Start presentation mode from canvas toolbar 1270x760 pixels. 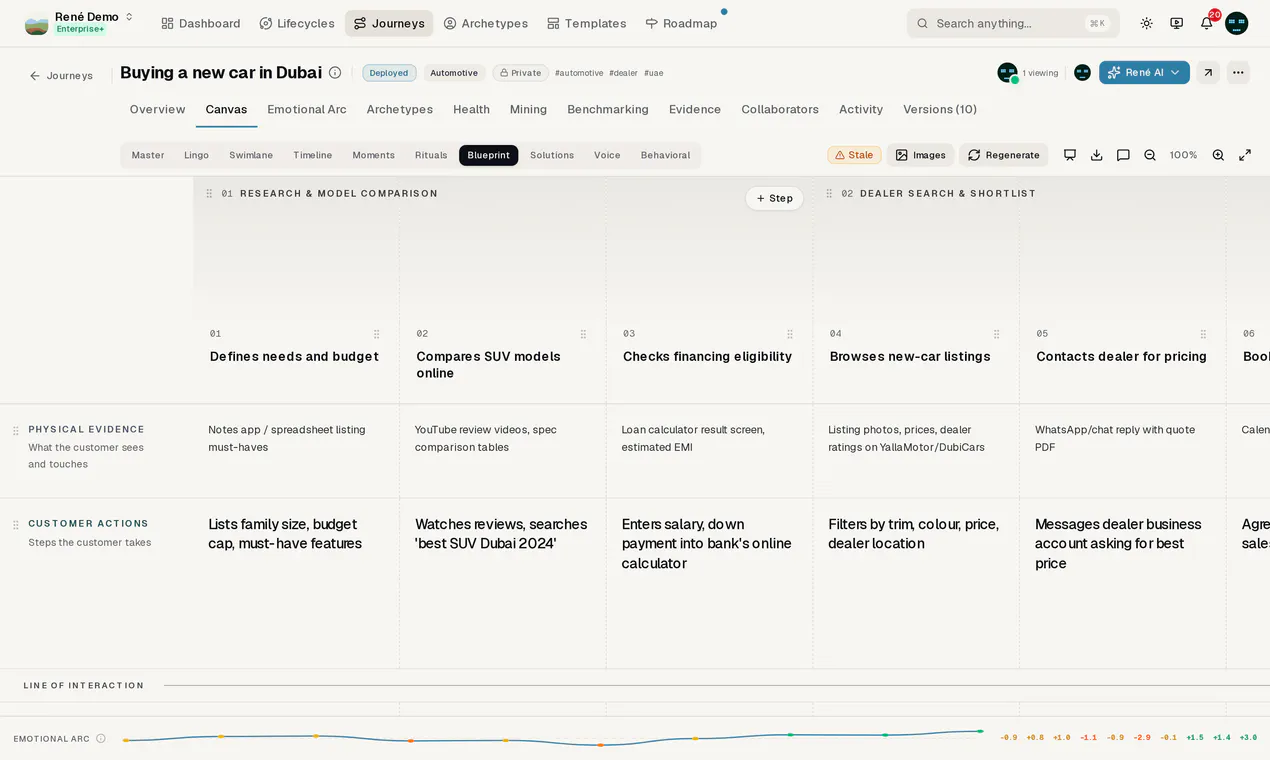tap(1070, 155)
